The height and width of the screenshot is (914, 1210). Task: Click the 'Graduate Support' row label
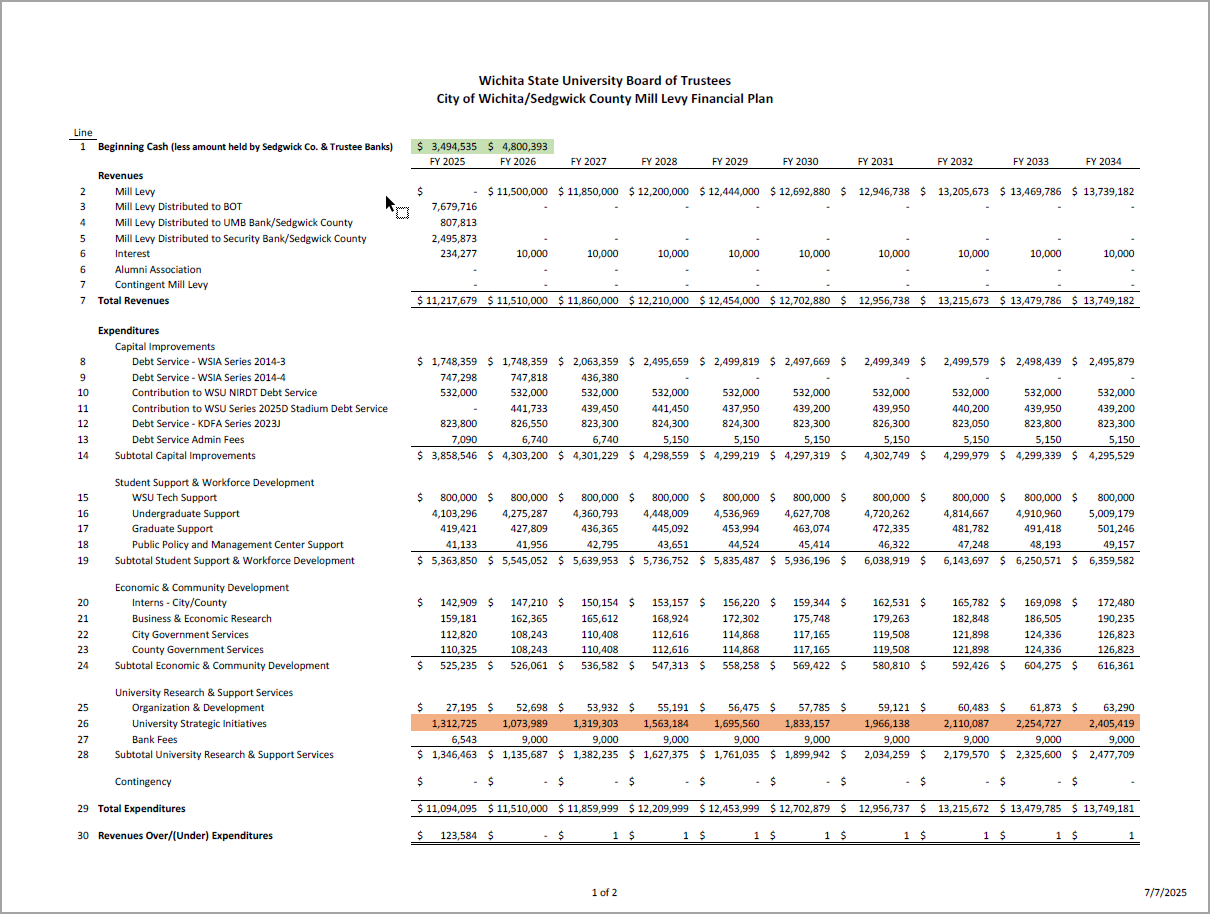172,529
